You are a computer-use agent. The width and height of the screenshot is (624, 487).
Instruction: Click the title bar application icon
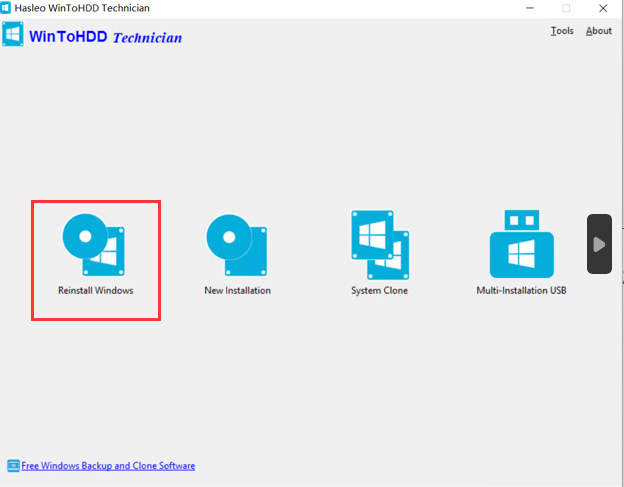pyautogui.click(x=6, y=8)
